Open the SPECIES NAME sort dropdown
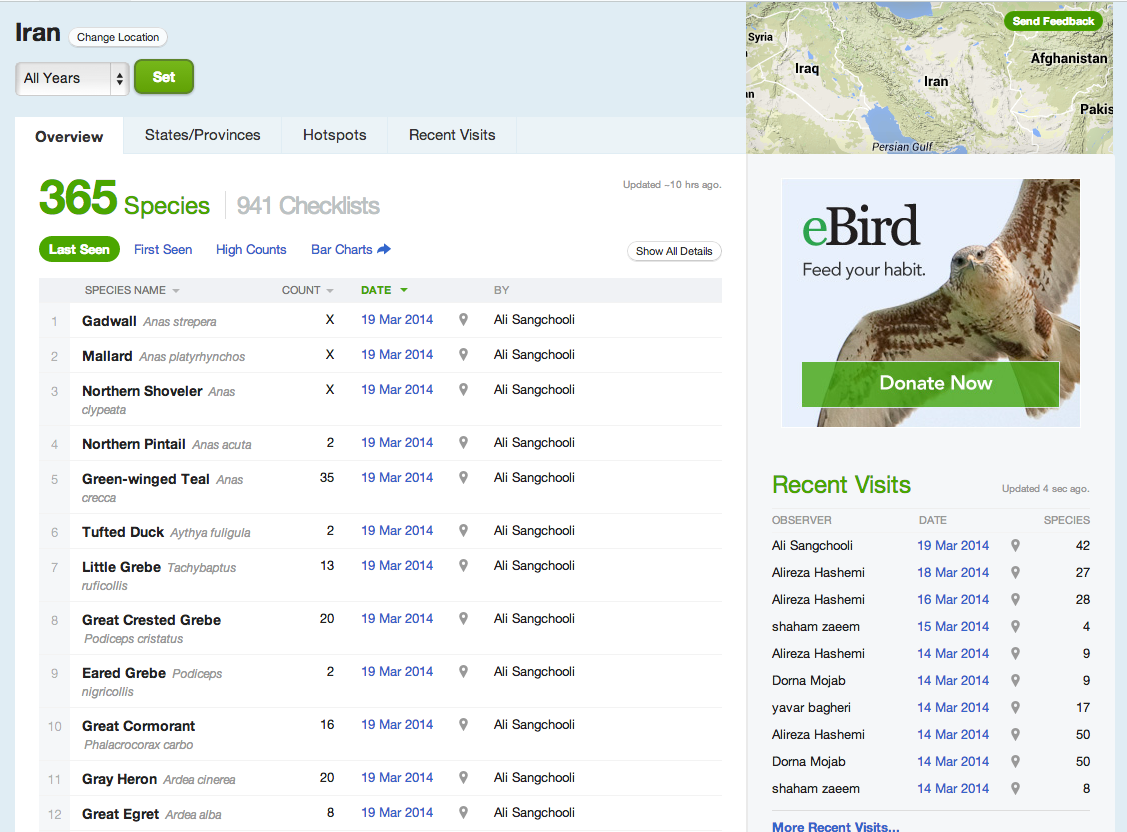Viewport: 1127px width, 832px height. point(176,290)
